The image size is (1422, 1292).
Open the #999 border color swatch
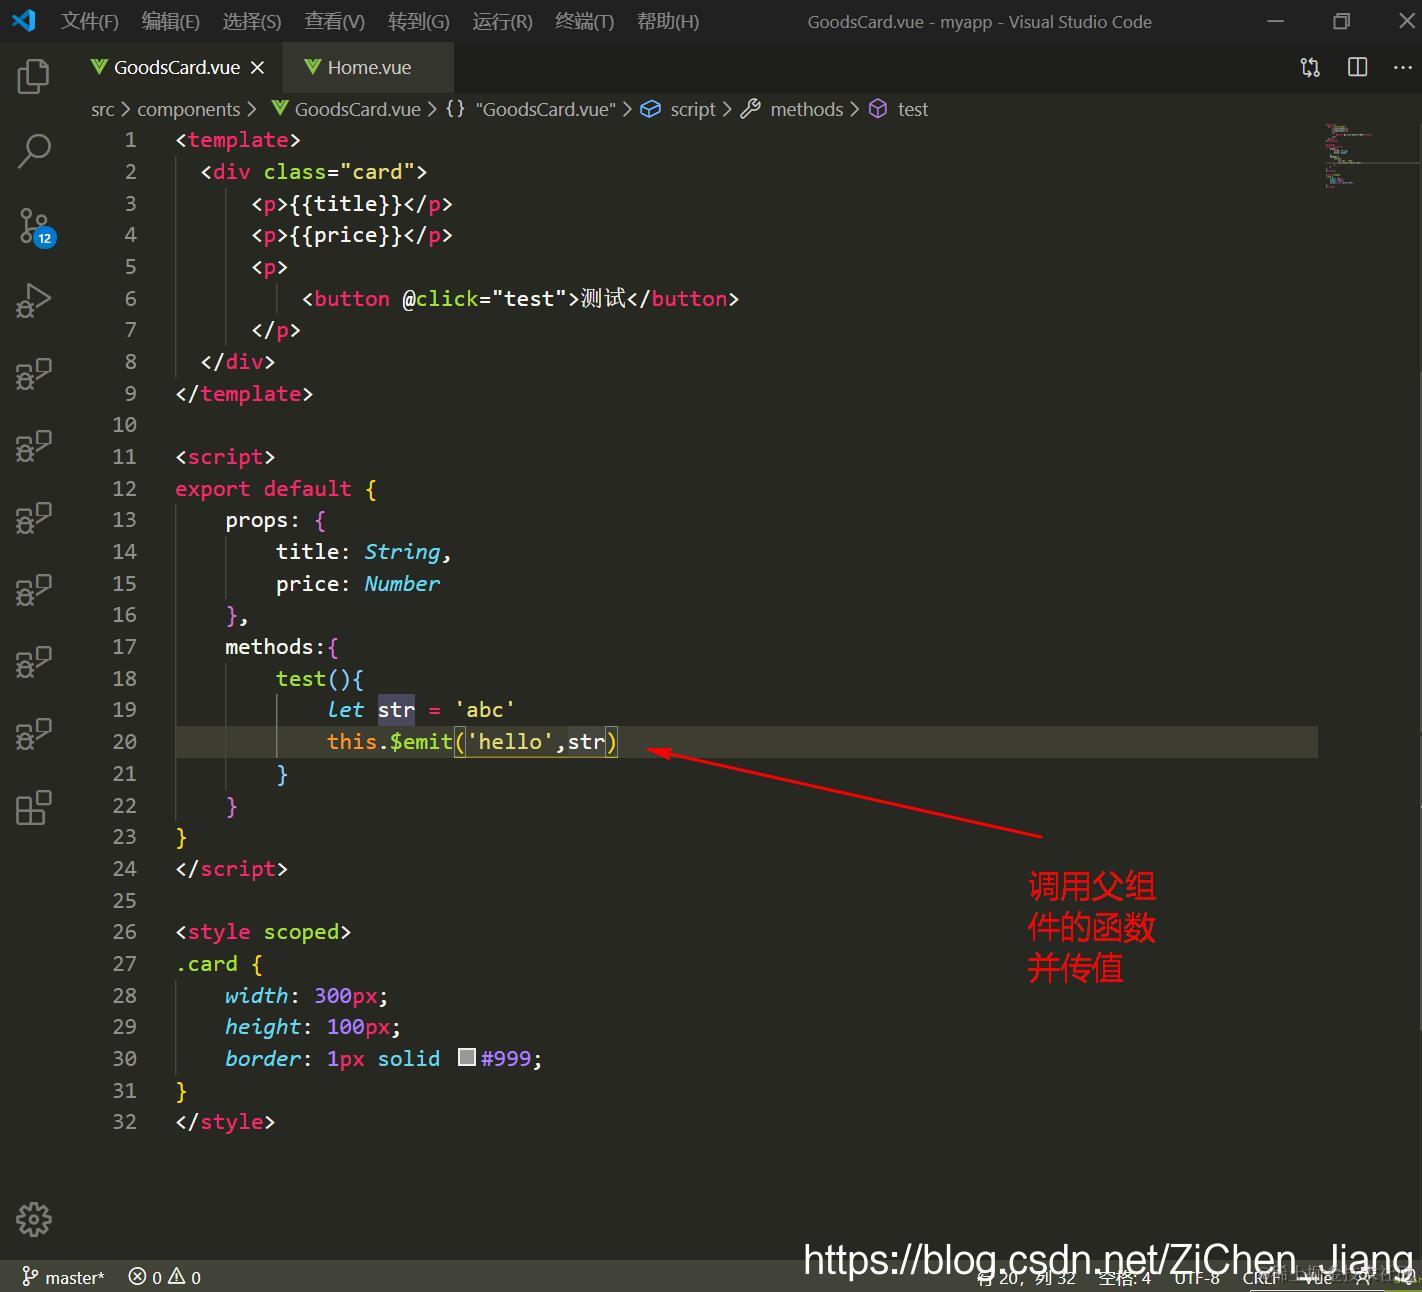pos(467,1057)
